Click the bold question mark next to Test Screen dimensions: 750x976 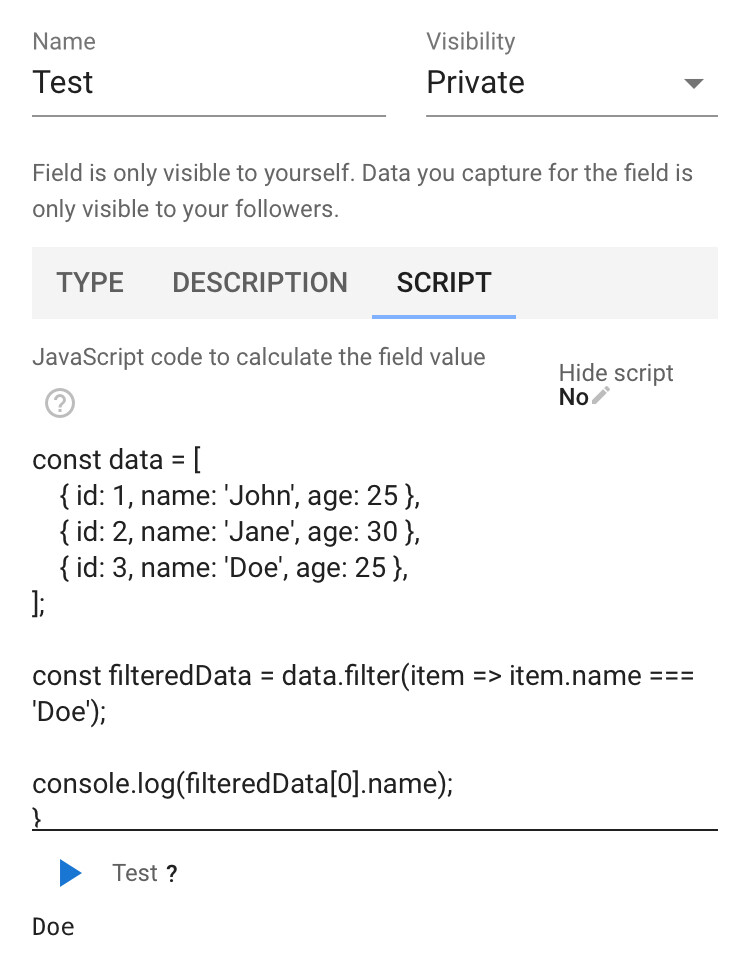172,873
